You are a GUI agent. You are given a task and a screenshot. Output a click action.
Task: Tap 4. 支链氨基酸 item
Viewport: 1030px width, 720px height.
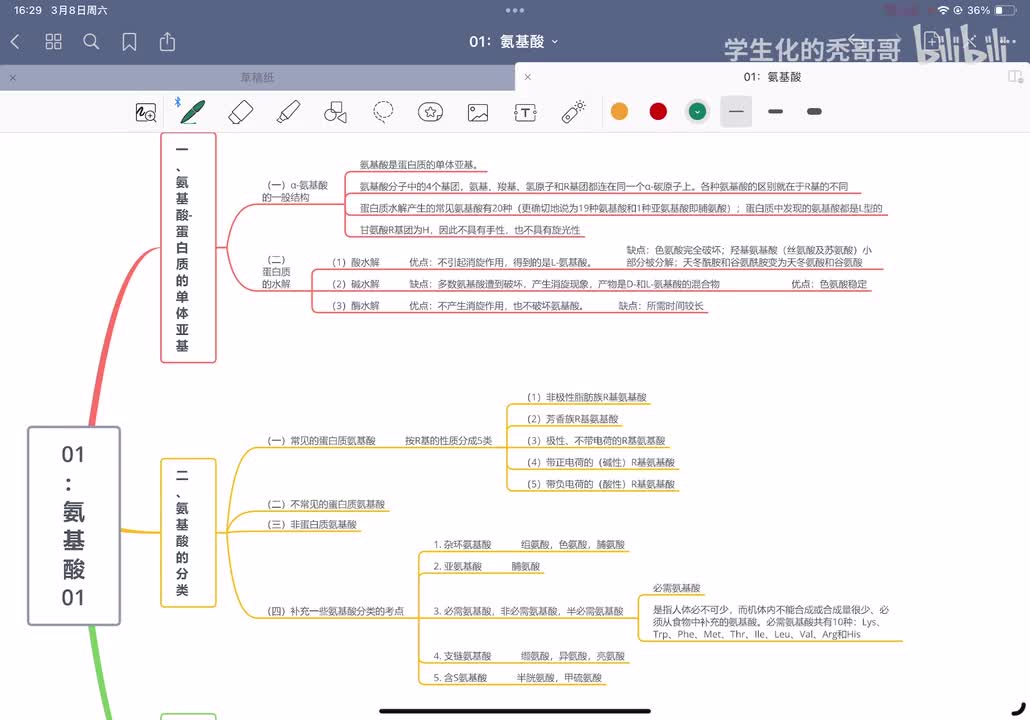(x=462, y=656)
